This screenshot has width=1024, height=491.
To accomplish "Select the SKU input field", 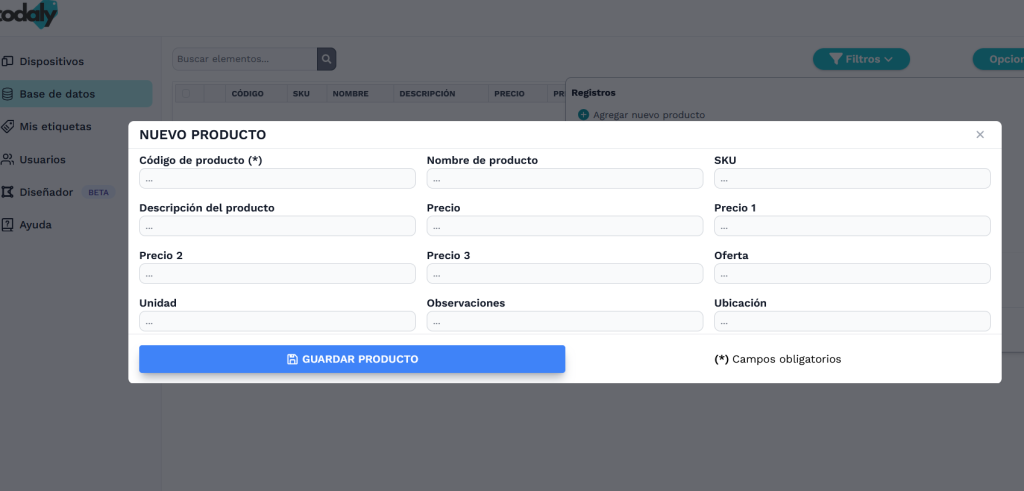I will 852,179.
